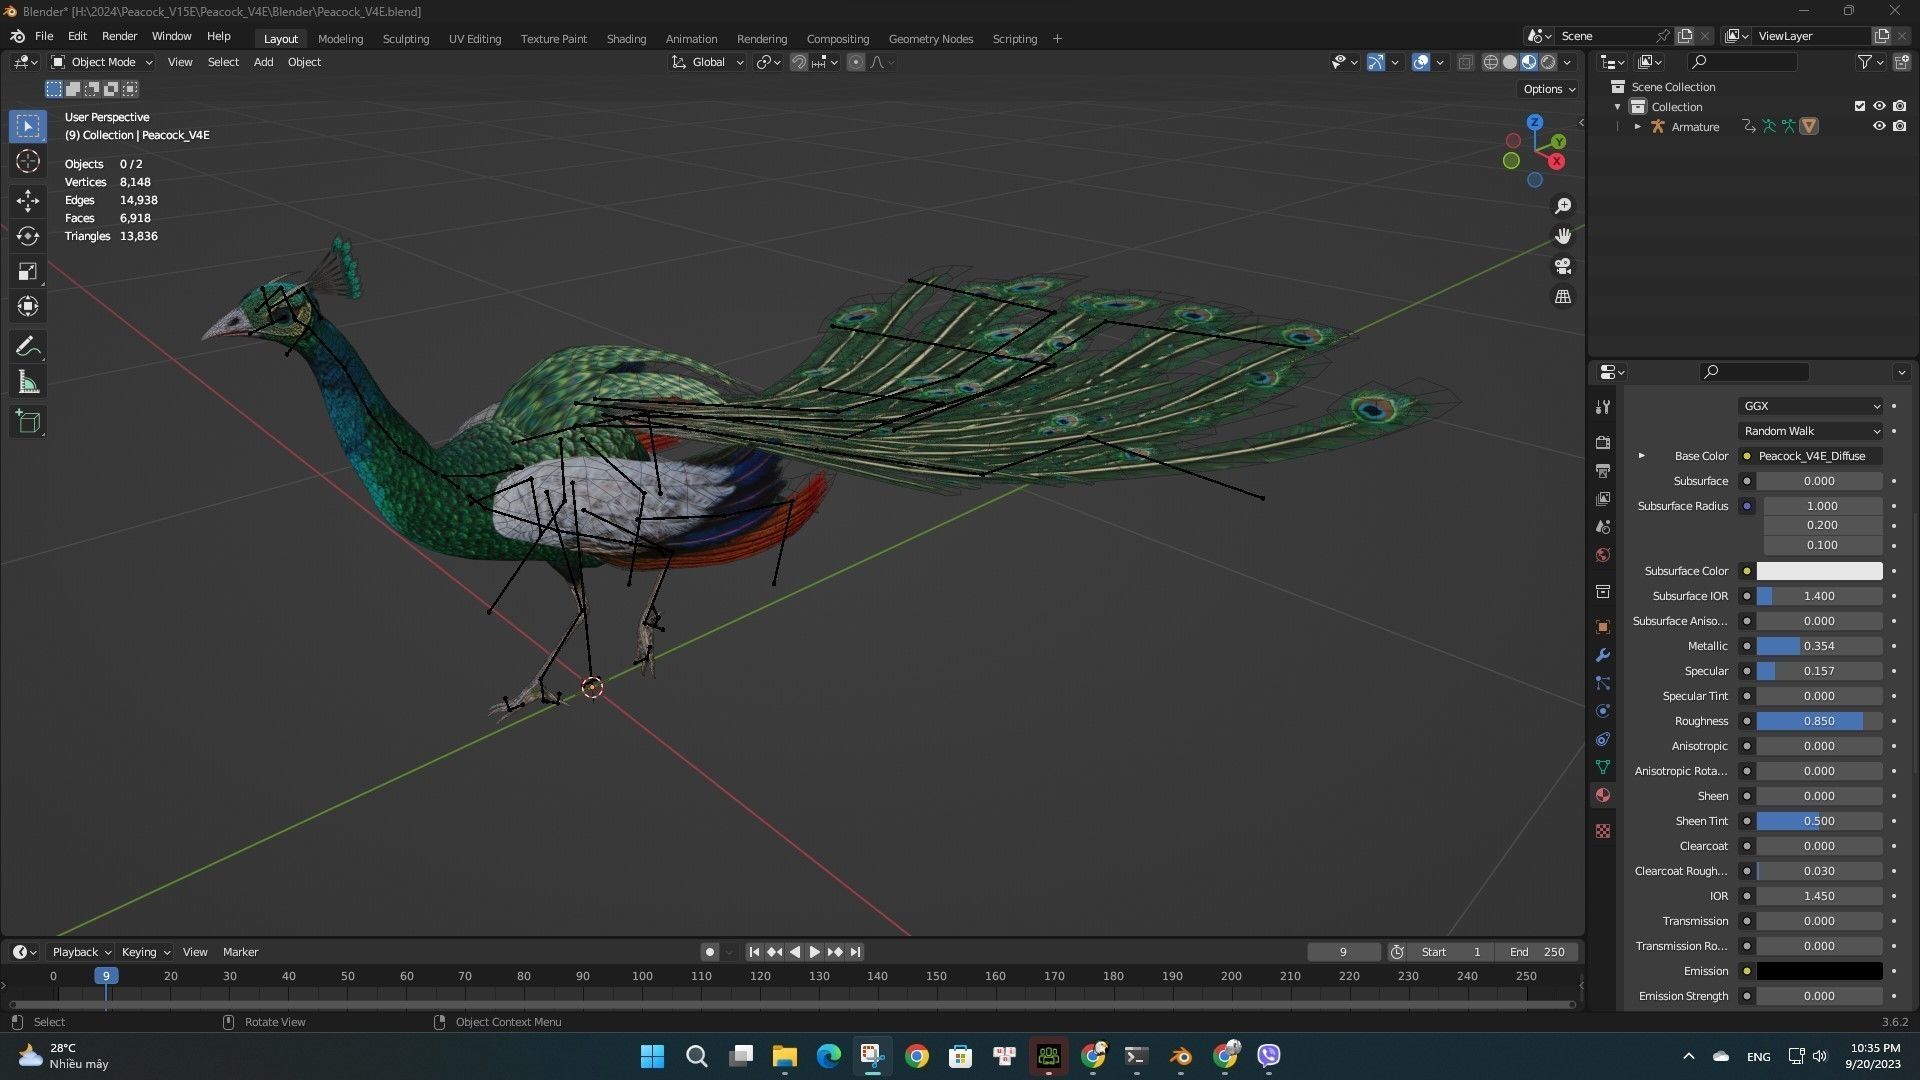The height and width of the screenshot is (1080, 1920).
Task: Open the Options dropdown in viewport
Action: point(1548,89)
